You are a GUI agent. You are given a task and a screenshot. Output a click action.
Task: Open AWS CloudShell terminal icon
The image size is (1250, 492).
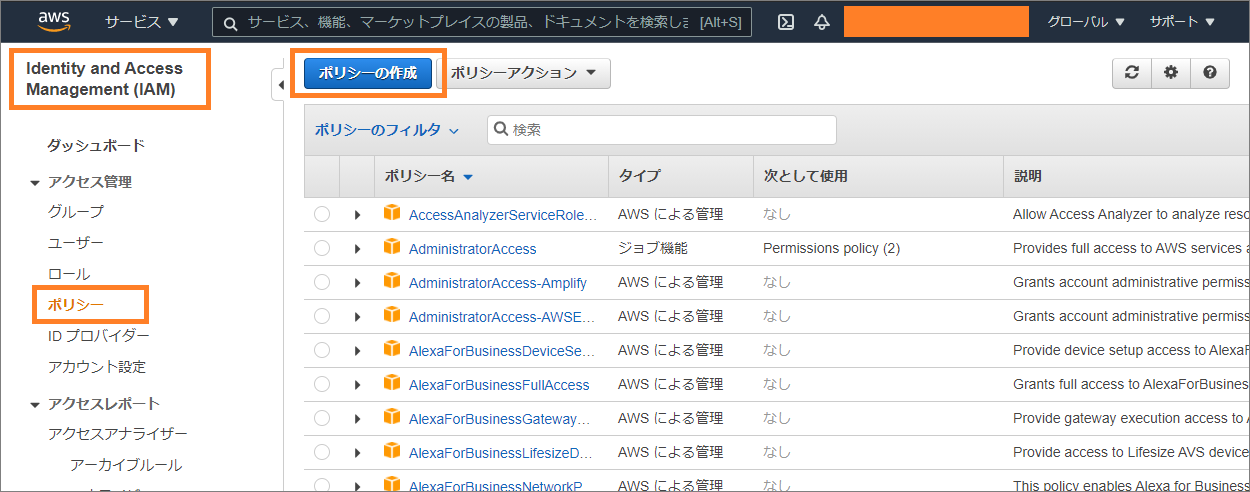pyautogui.click(x=786, y=22)
